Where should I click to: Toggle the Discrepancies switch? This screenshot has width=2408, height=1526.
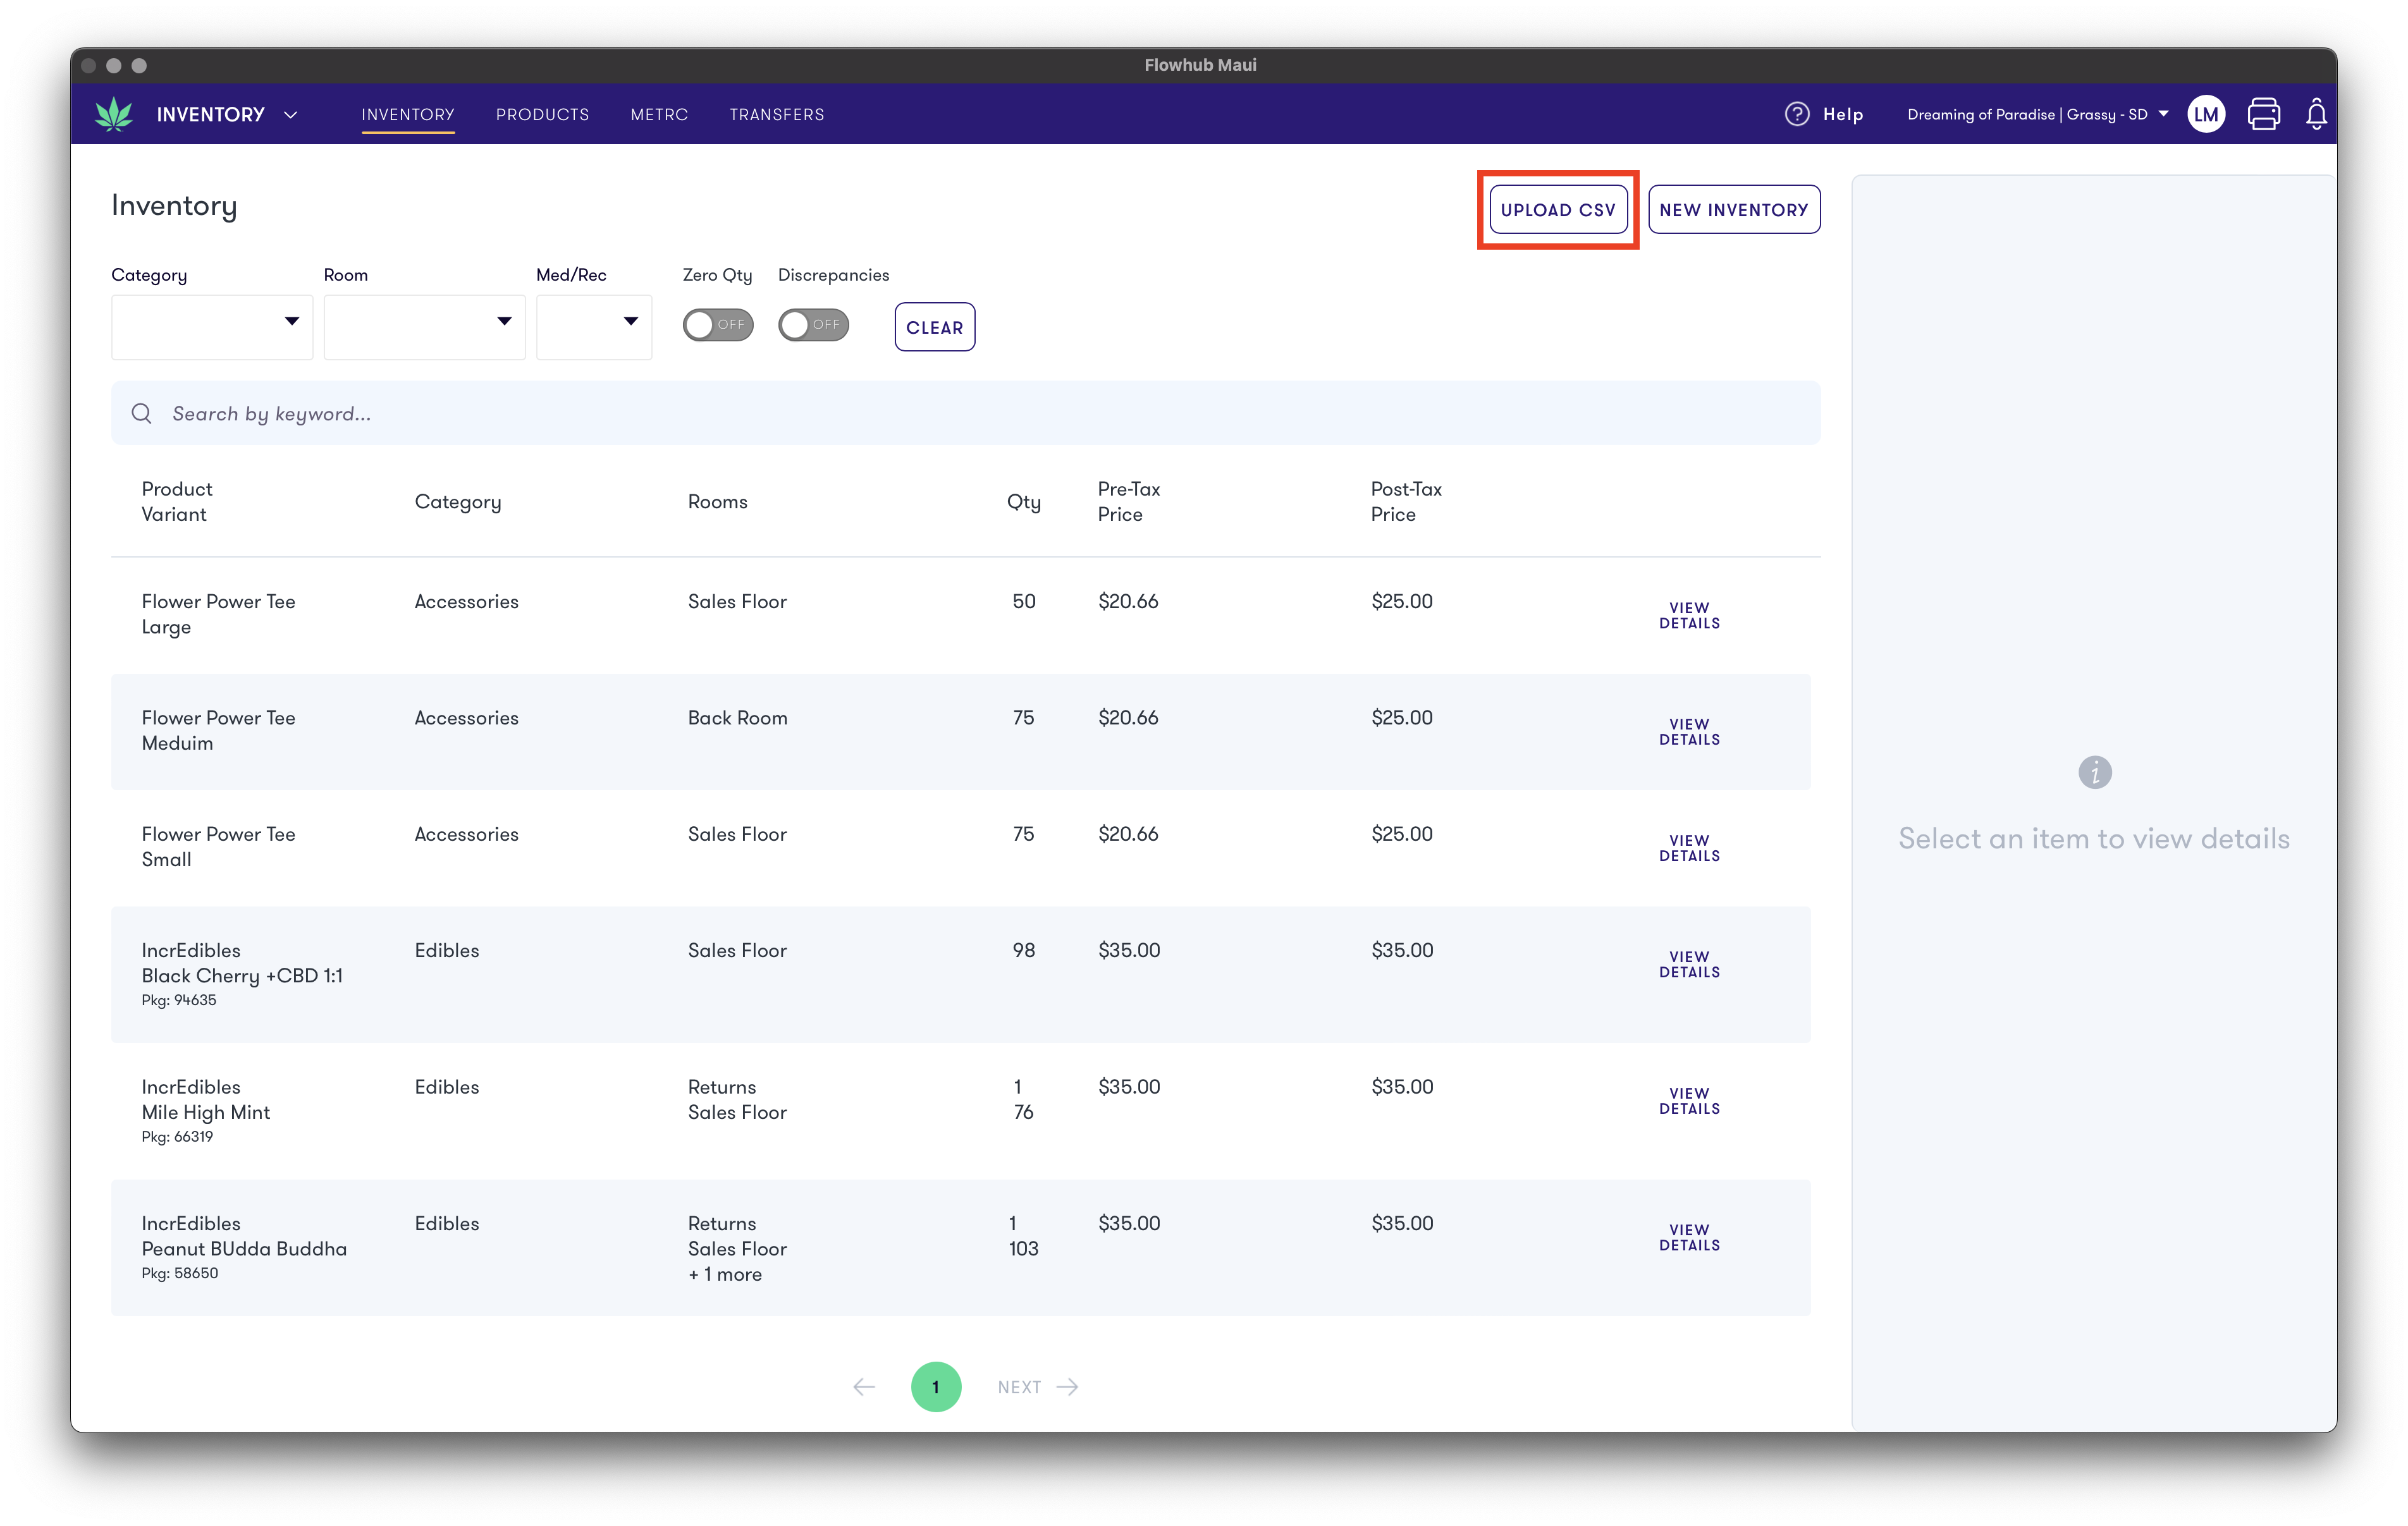[813, 325]
